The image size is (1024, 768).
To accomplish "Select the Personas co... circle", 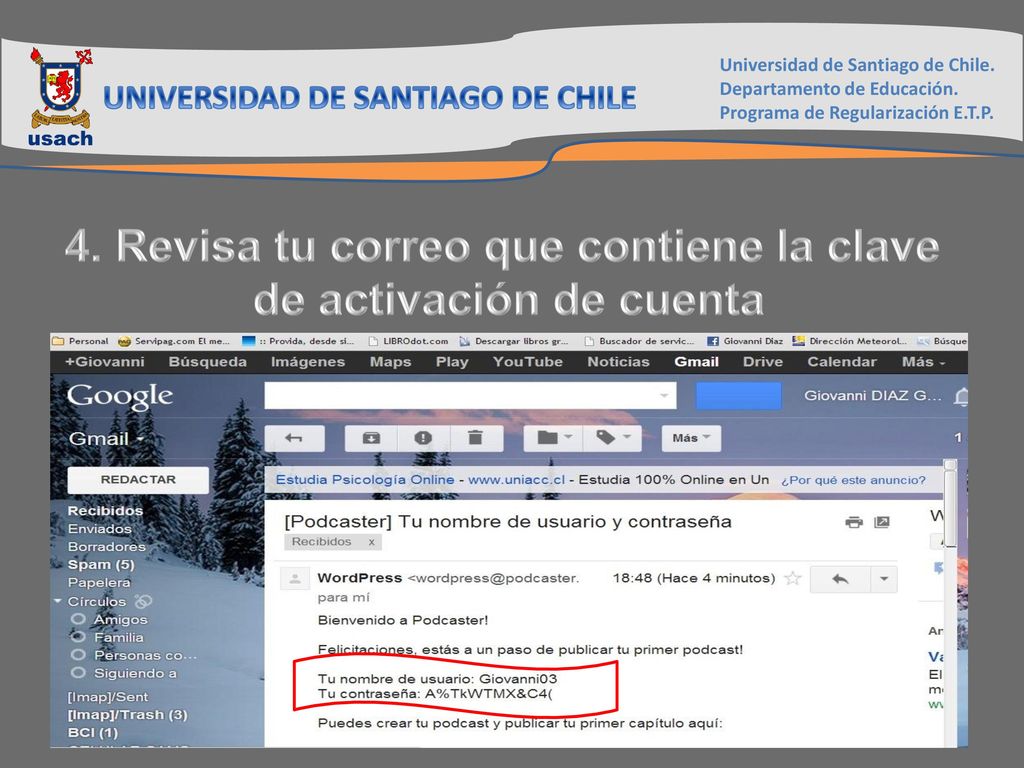I will point(146,655).
